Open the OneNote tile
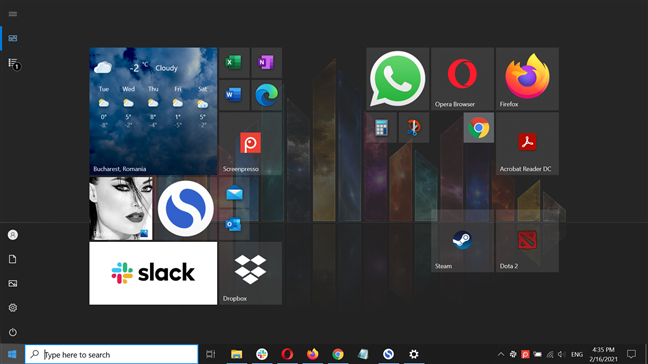The height and width of the screenshot is (364, 648). [267, 63]
